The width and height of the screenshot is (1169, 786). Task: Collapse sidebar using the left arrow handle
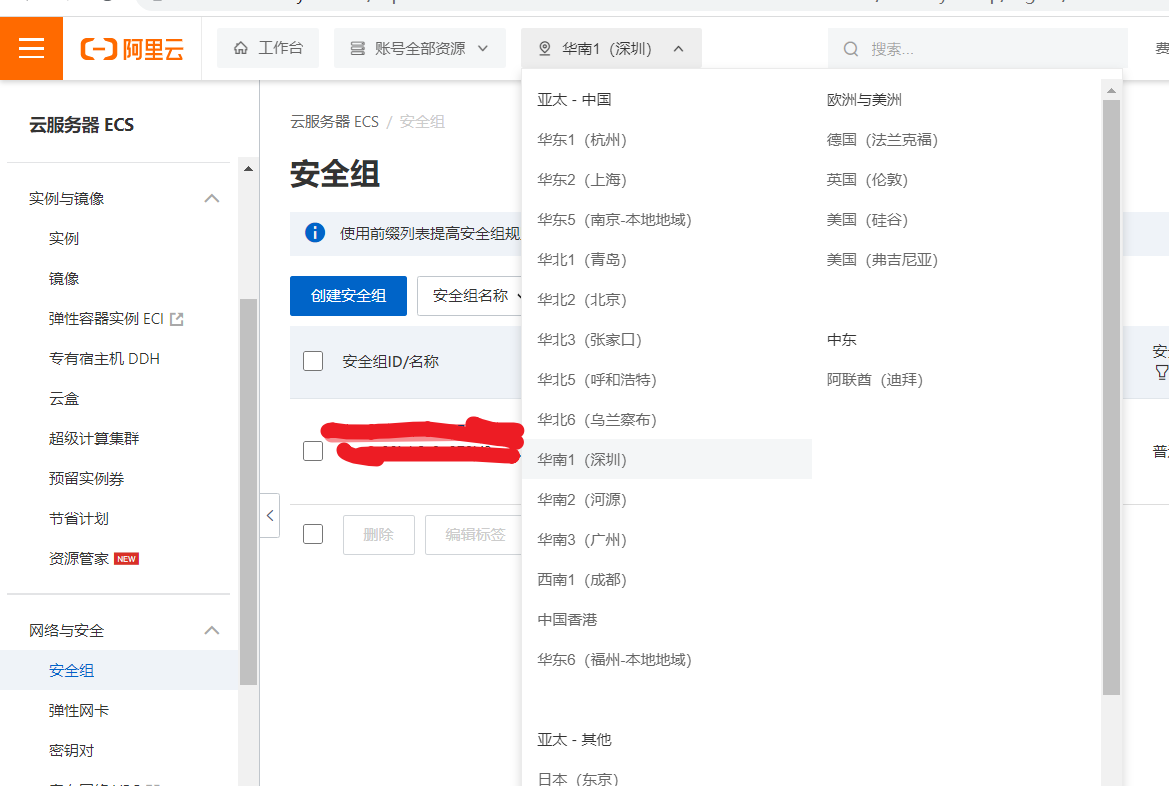[270, 515]
